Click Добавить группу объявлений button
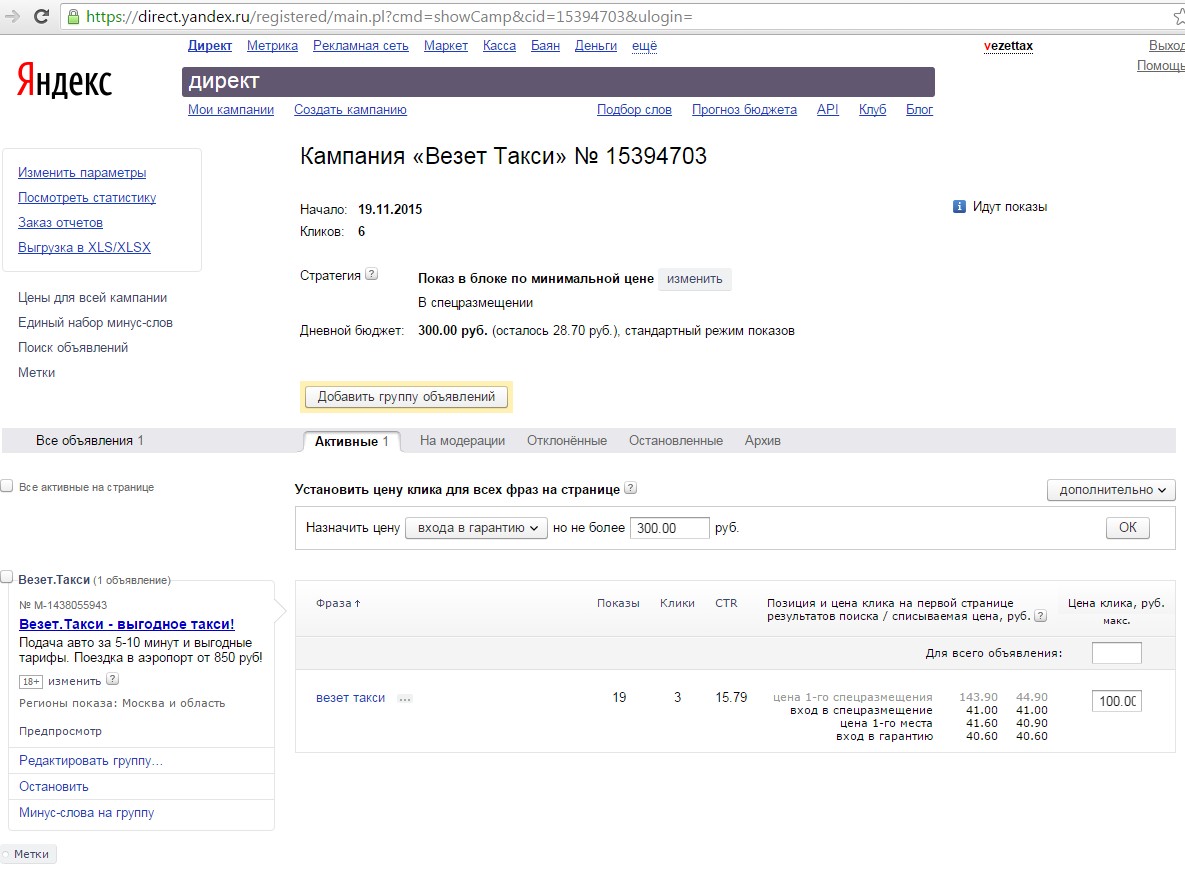This screenshot has width=1185, height=871. (406, 397)
